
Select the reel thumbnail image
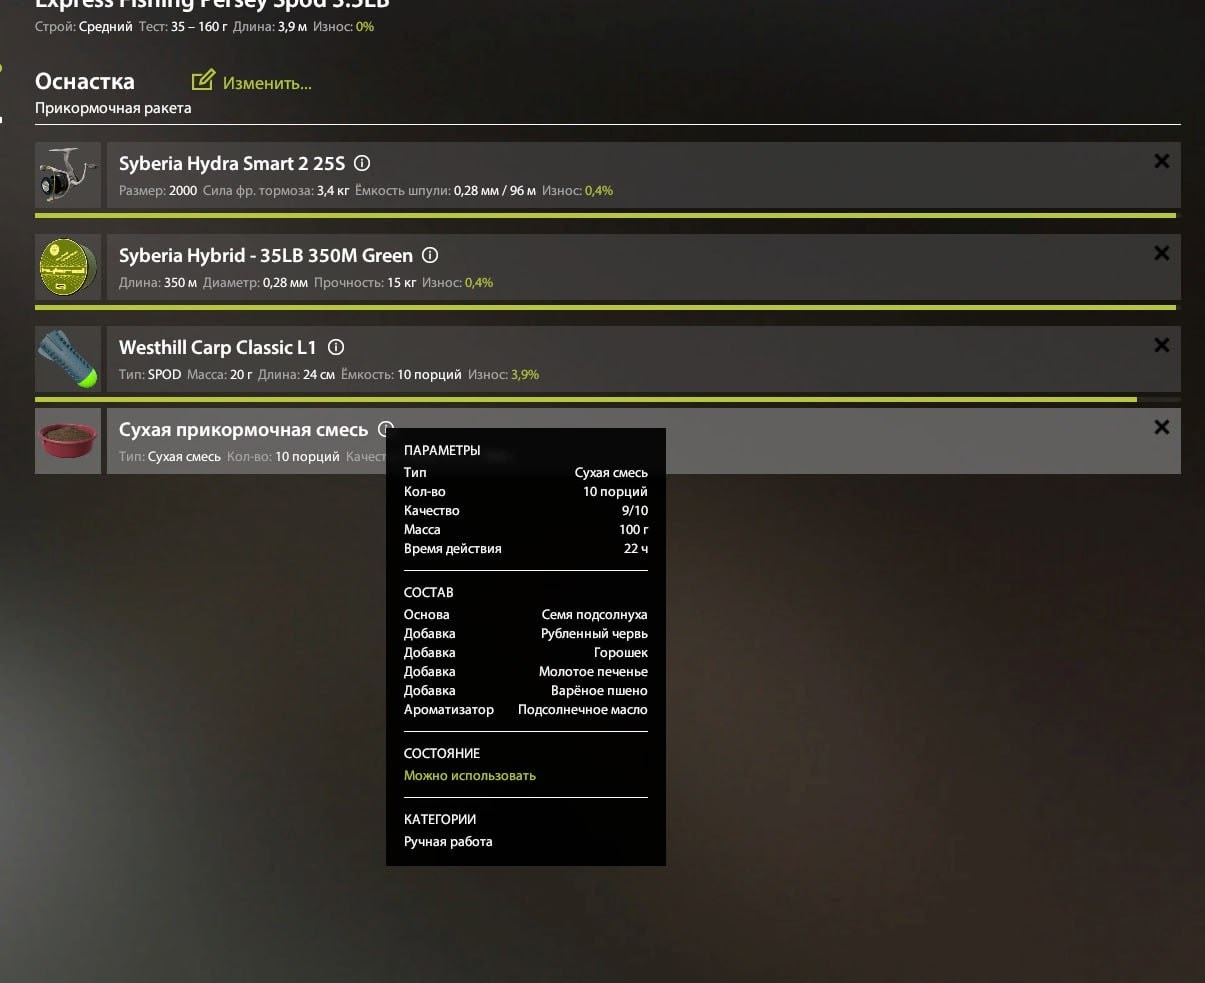(68, 175)
